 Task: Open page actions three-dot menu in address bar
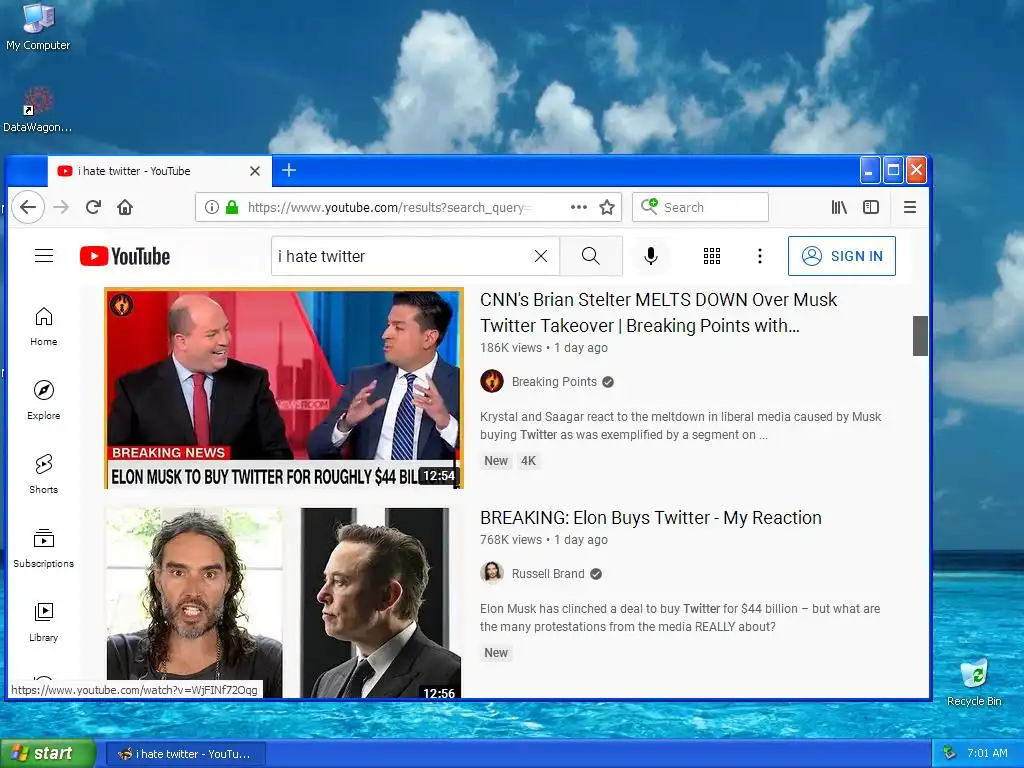[x=579, y=207]
